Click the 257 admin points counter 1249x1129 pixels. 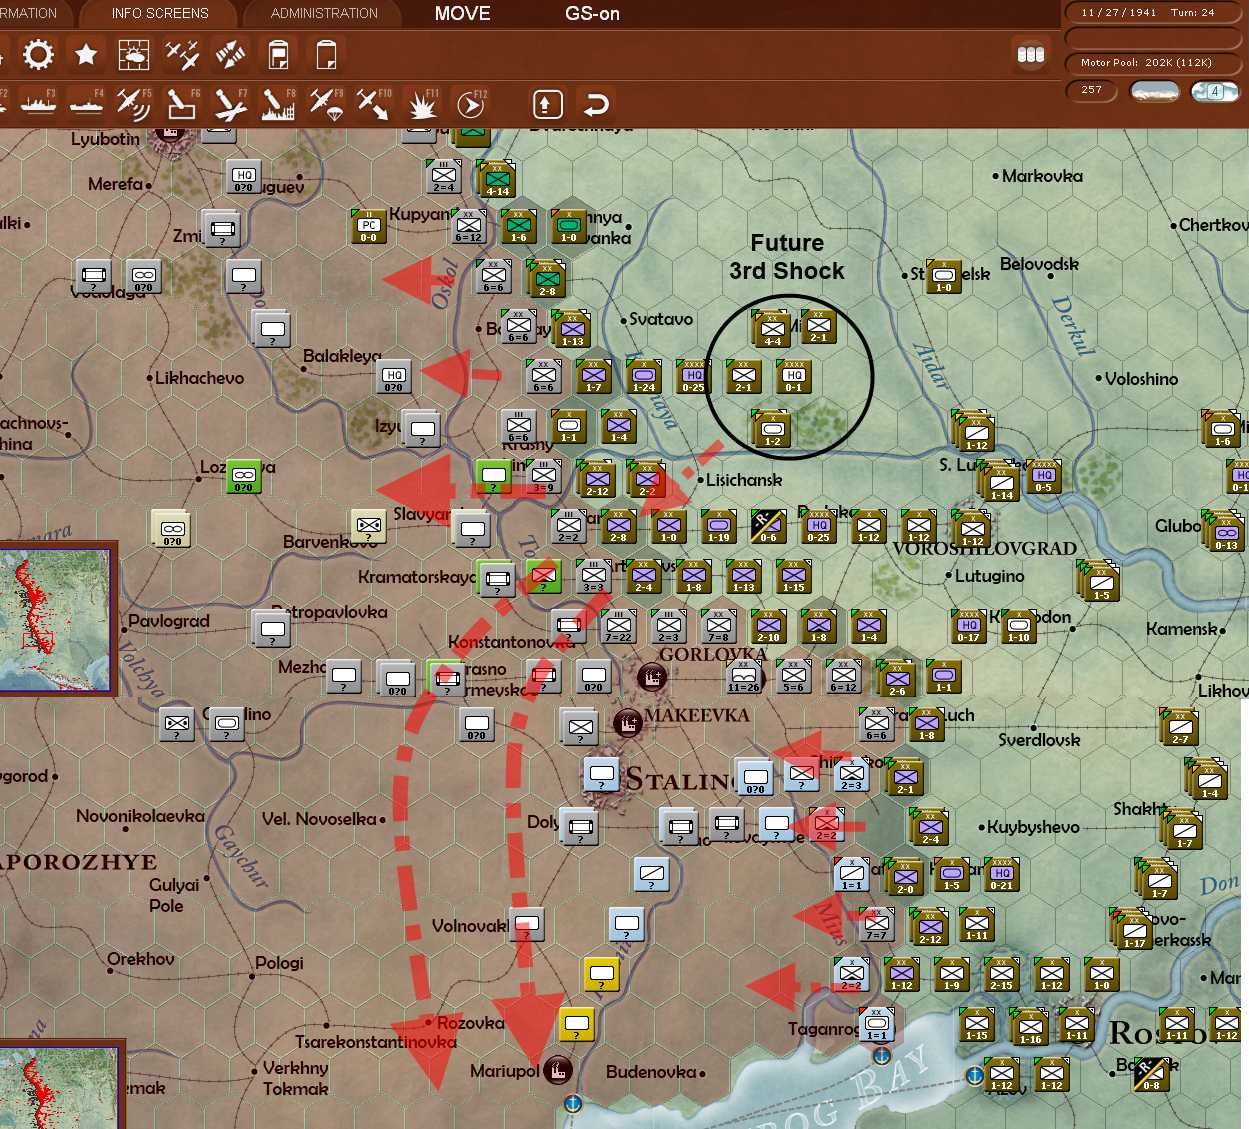click(1091, 90)
